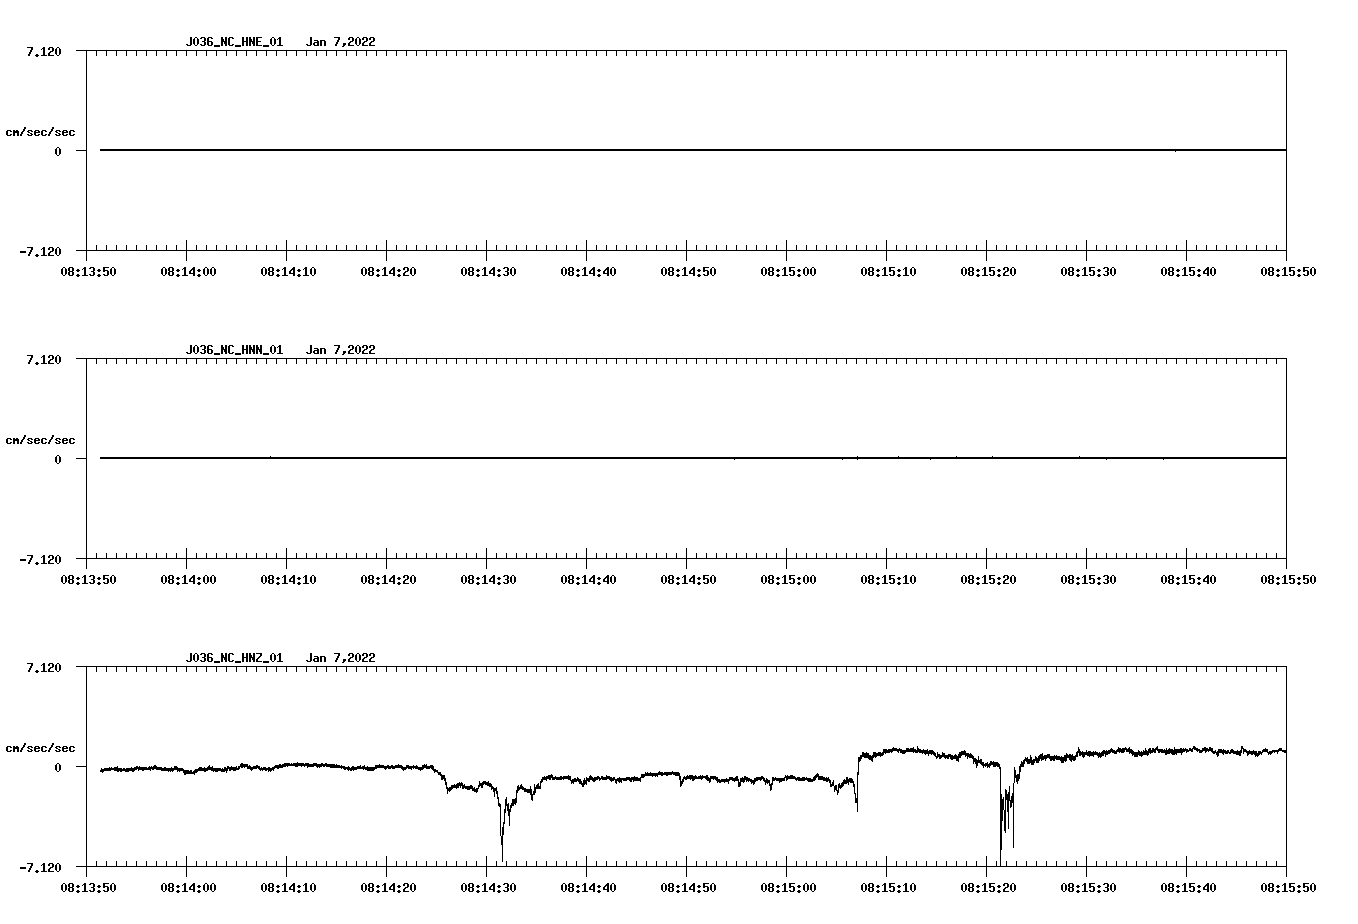Click 08:13:50 time label under HNE plot
The height and width of the screenshot is (924, 1358).
(x=88, y=271)
